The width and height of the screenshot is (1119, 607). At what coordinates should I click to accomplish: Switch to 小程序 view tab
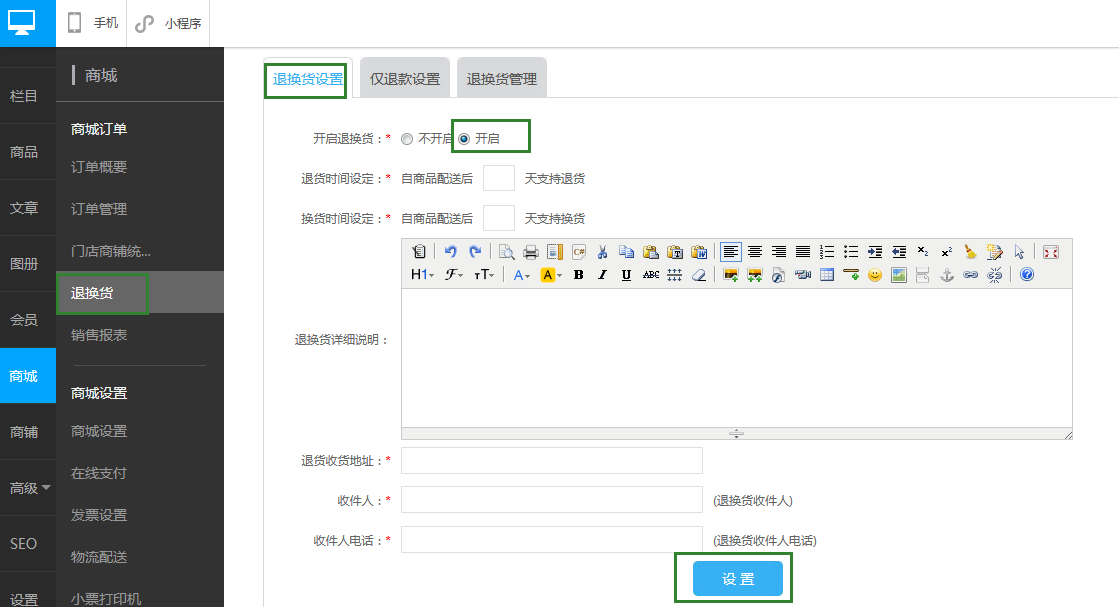(x=168, y=23)
